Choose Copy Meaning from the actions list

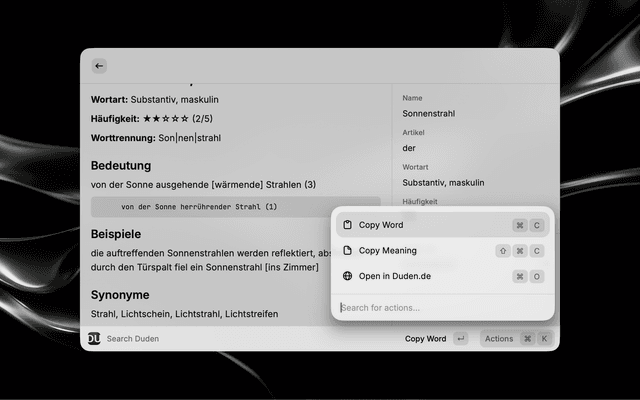(387, 251)
